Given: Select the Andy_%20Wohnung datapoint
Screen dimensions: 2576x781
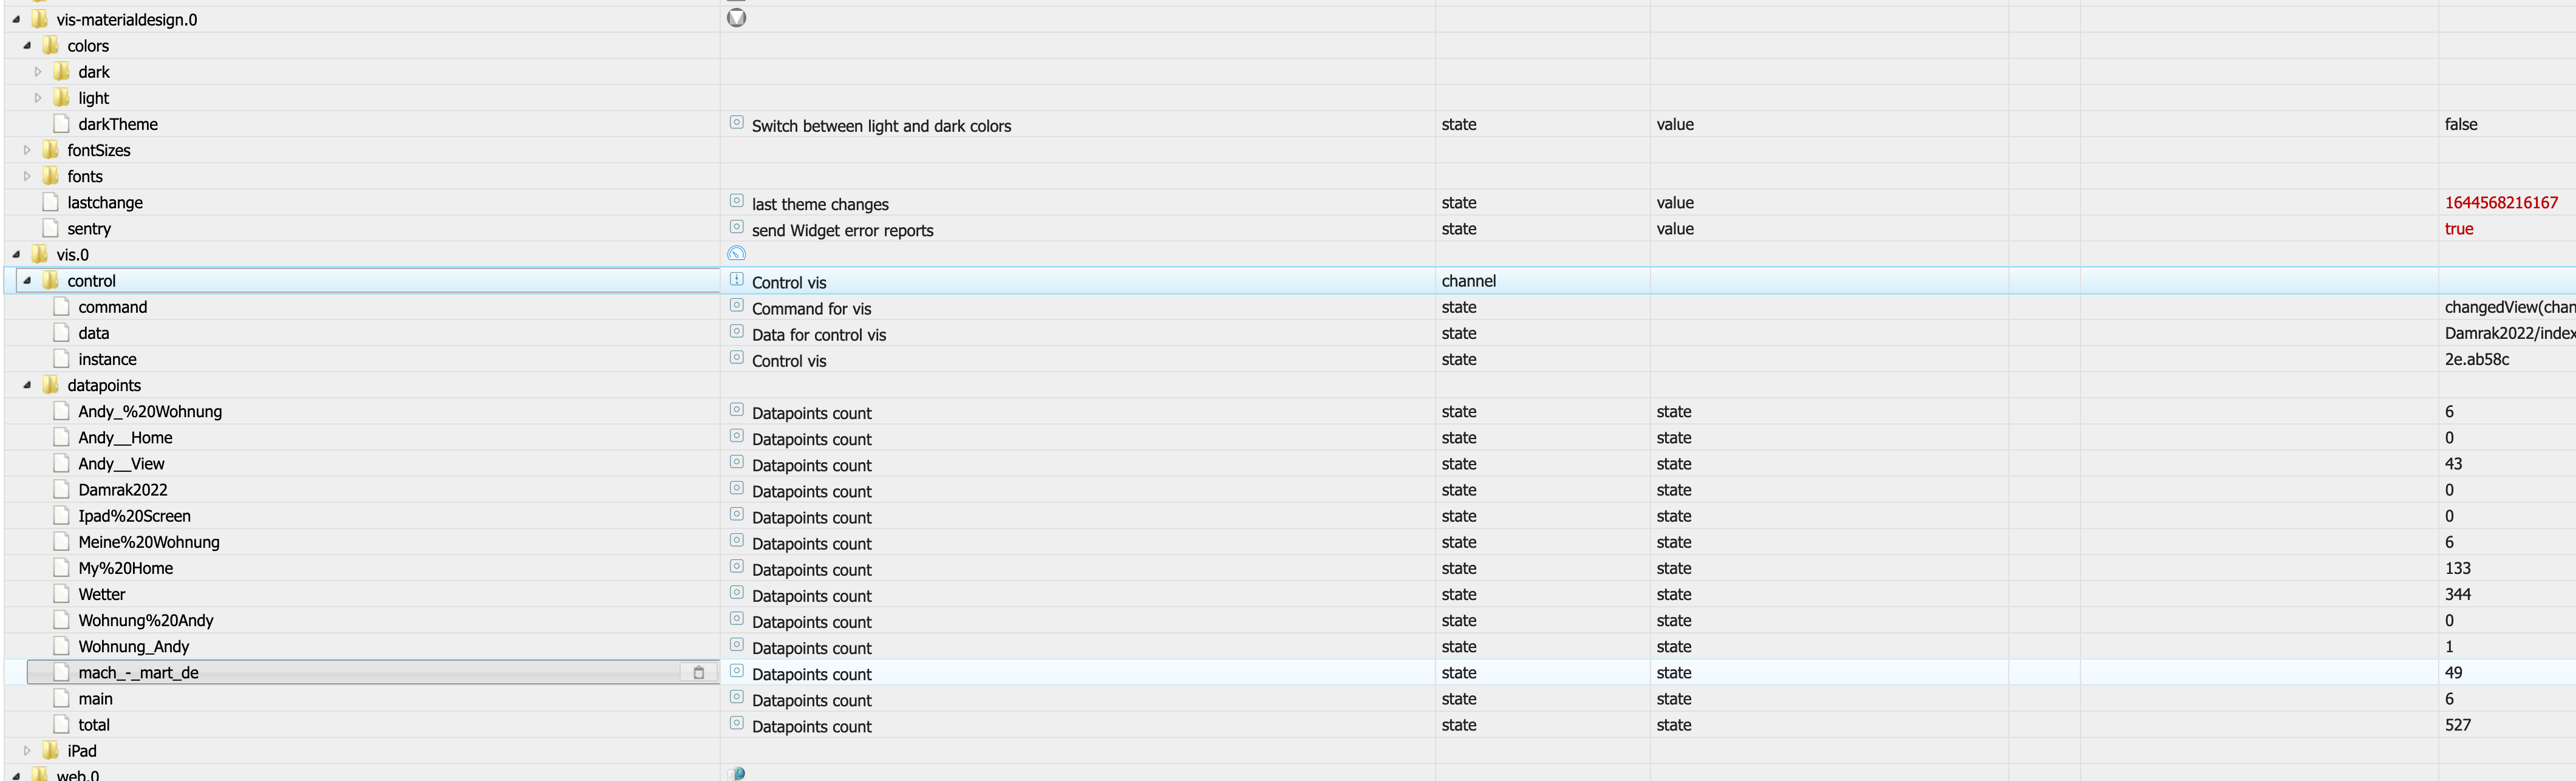Looking at the screenshot, I should (x=150, y=411).
